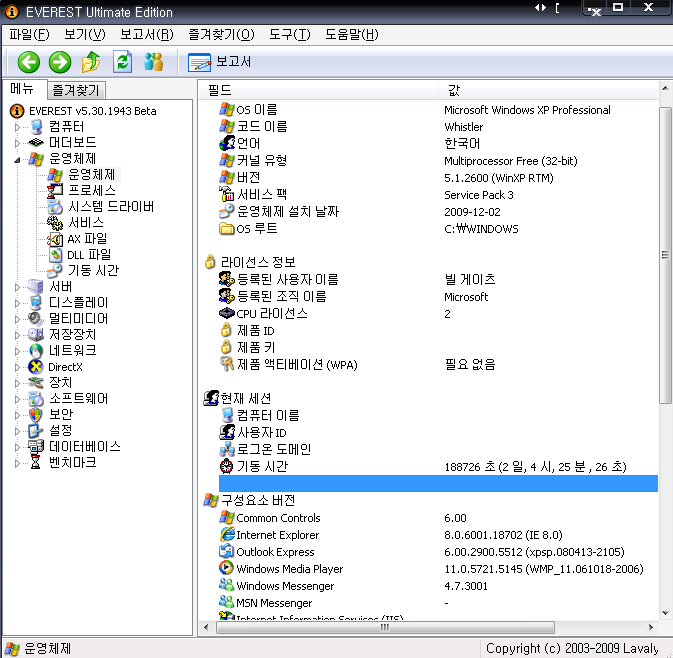This screenshot has height=658, width=673.
Task: Expand the 벤치마크 tree node
Action: tap(17, 463)
